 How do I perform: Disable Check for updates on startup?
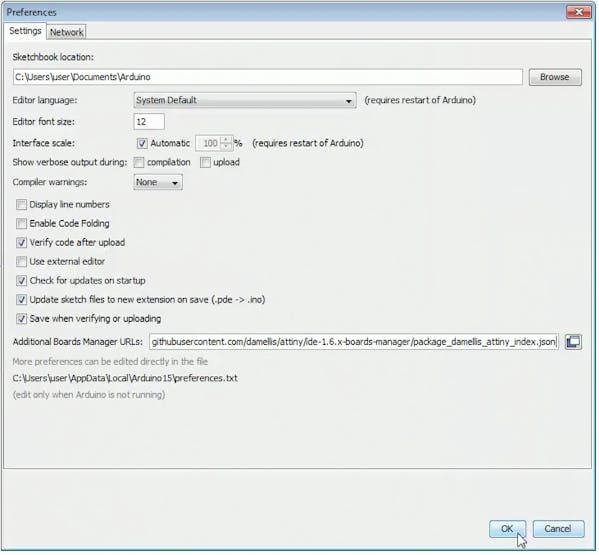pos(21,281)
